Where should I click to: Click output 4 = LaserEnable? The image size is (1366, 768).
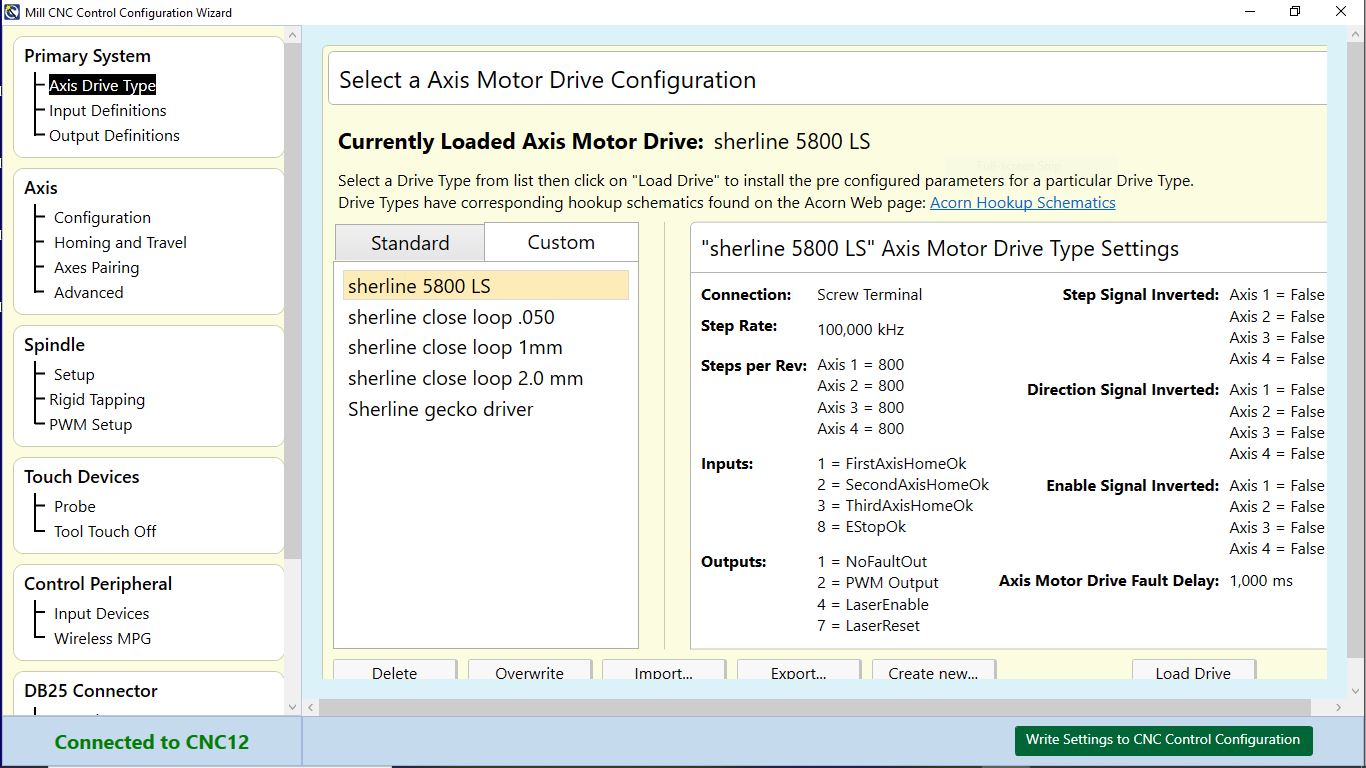873,605
